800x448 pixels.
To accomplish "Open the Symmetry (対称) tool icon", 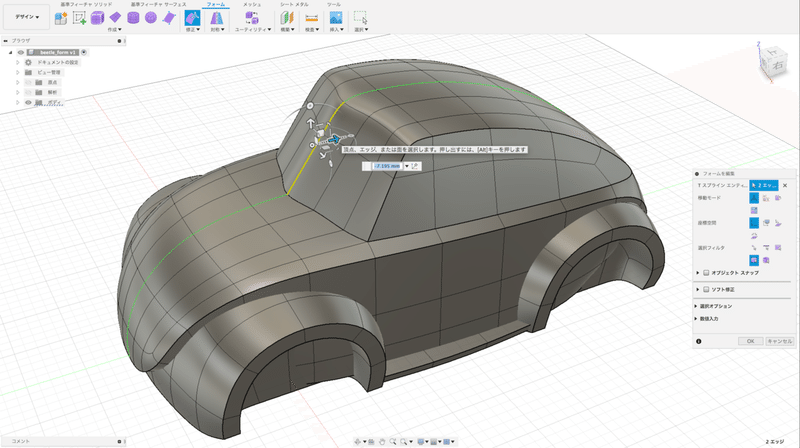I will click(216, 18).
